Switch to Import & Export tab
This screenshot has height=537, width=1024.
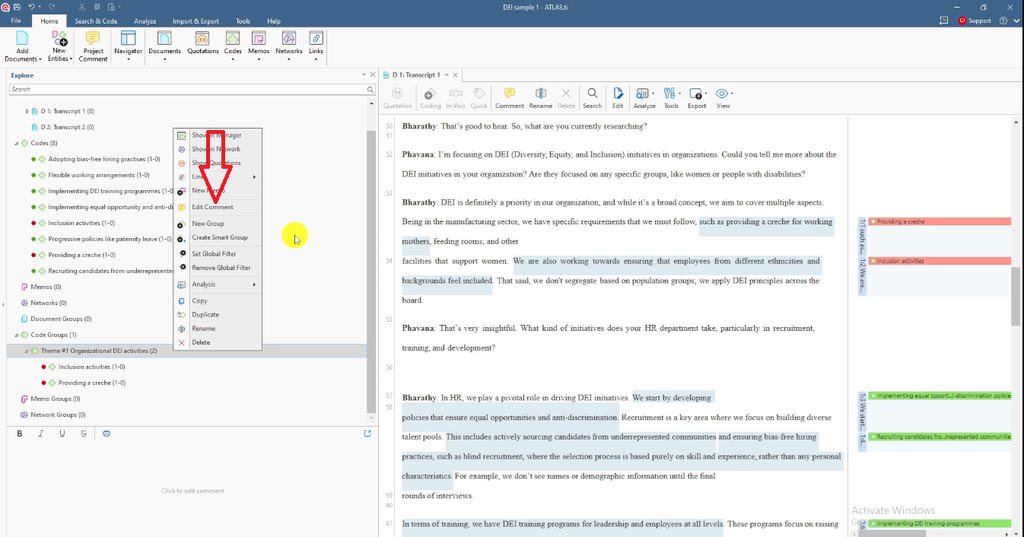point(196,21)
